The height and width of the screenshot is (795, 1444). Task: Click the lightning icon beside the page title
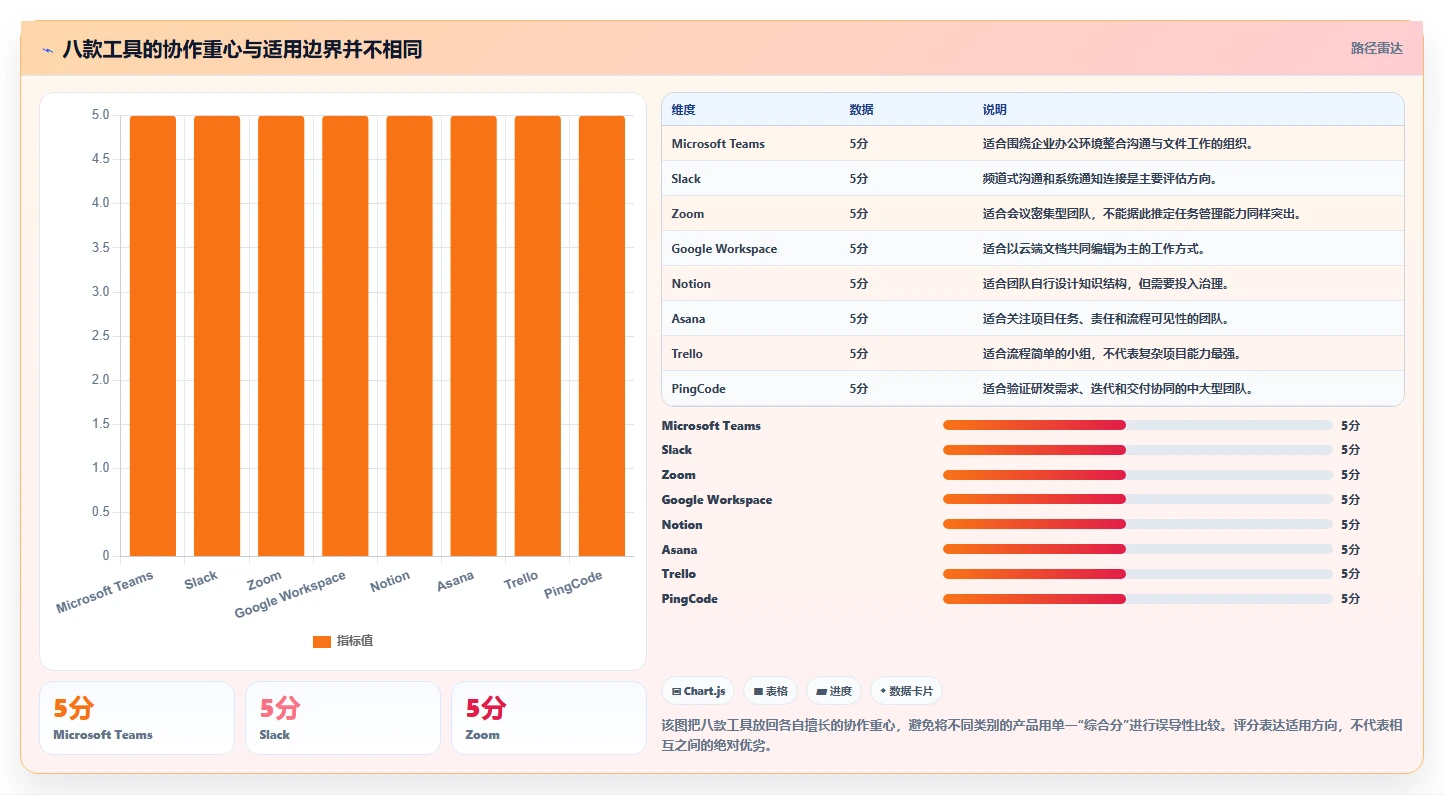point(47,50)
